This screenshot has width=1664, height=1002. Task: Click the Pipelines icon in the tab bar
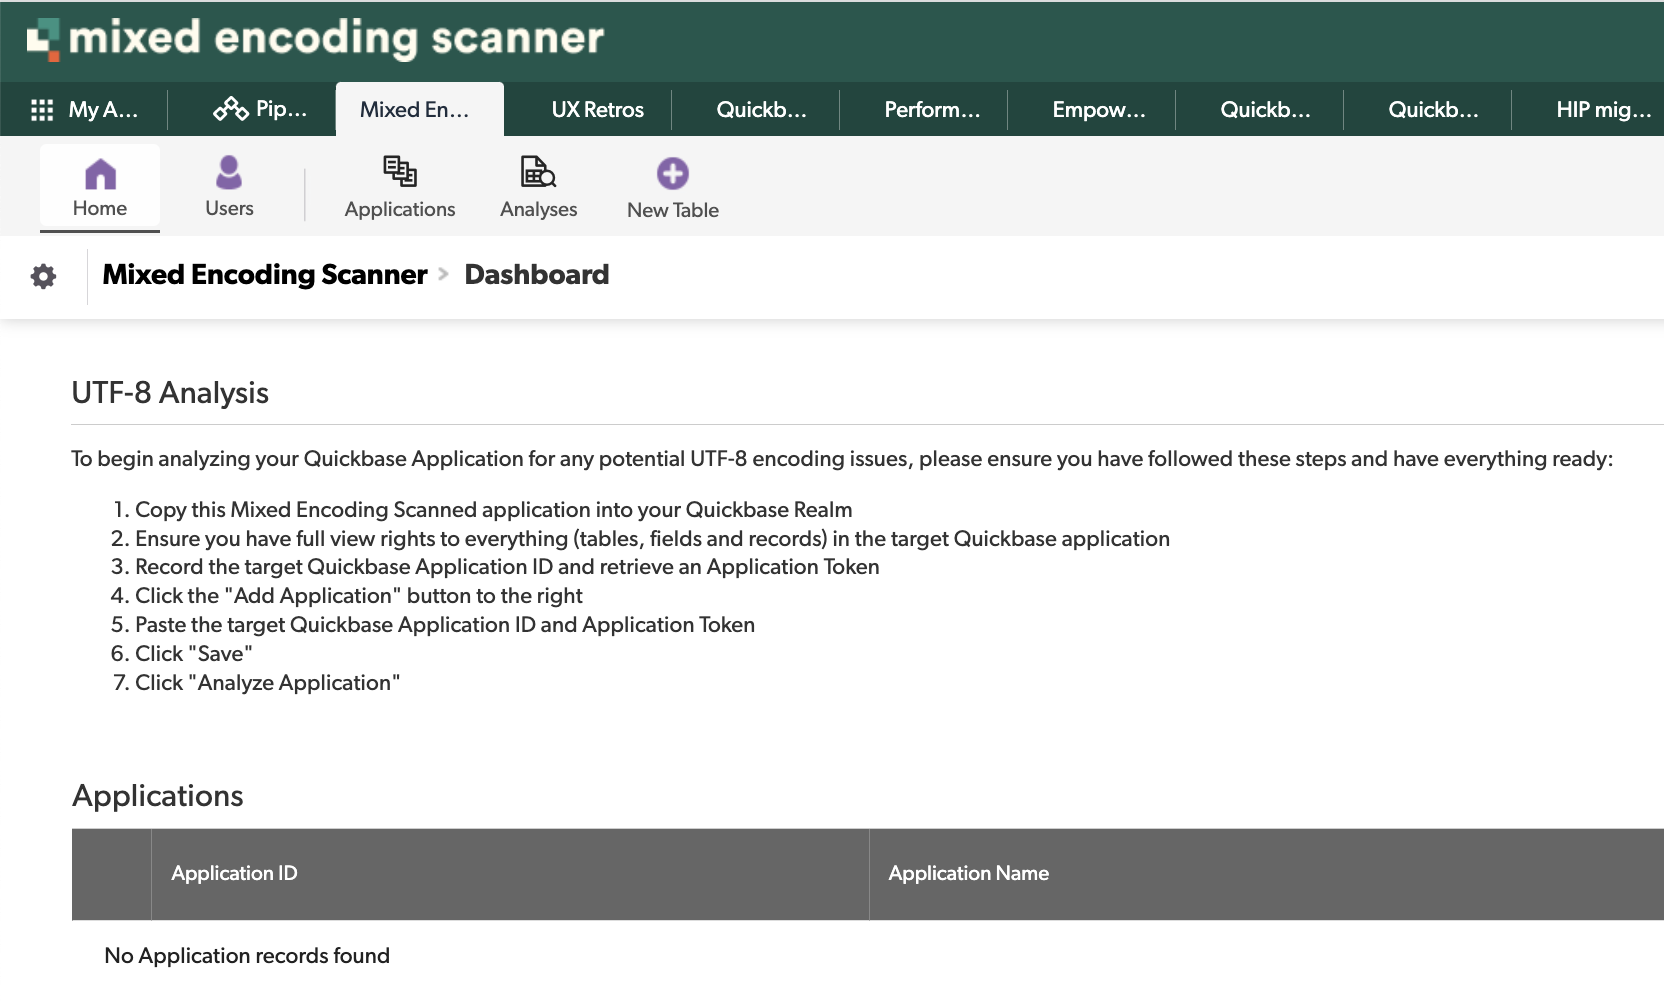231,109
